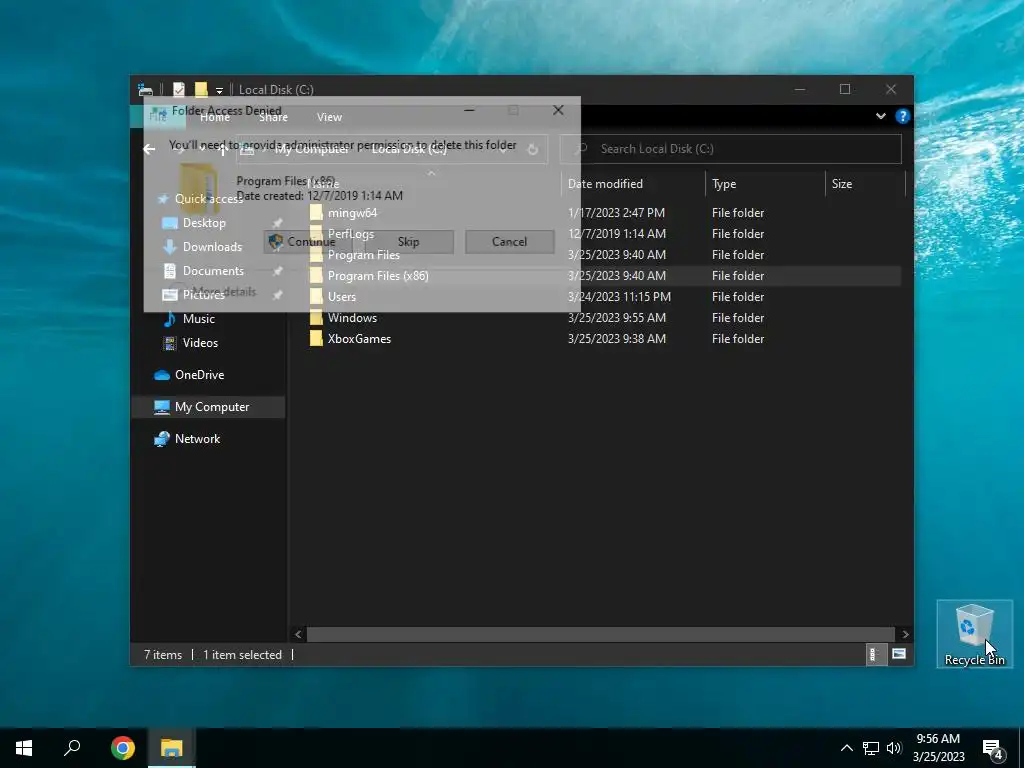The width and height of the screenshot is (1024, 768).
Task: Launch Google Chrome from the taskbar
Action: [x=123, y=748]
